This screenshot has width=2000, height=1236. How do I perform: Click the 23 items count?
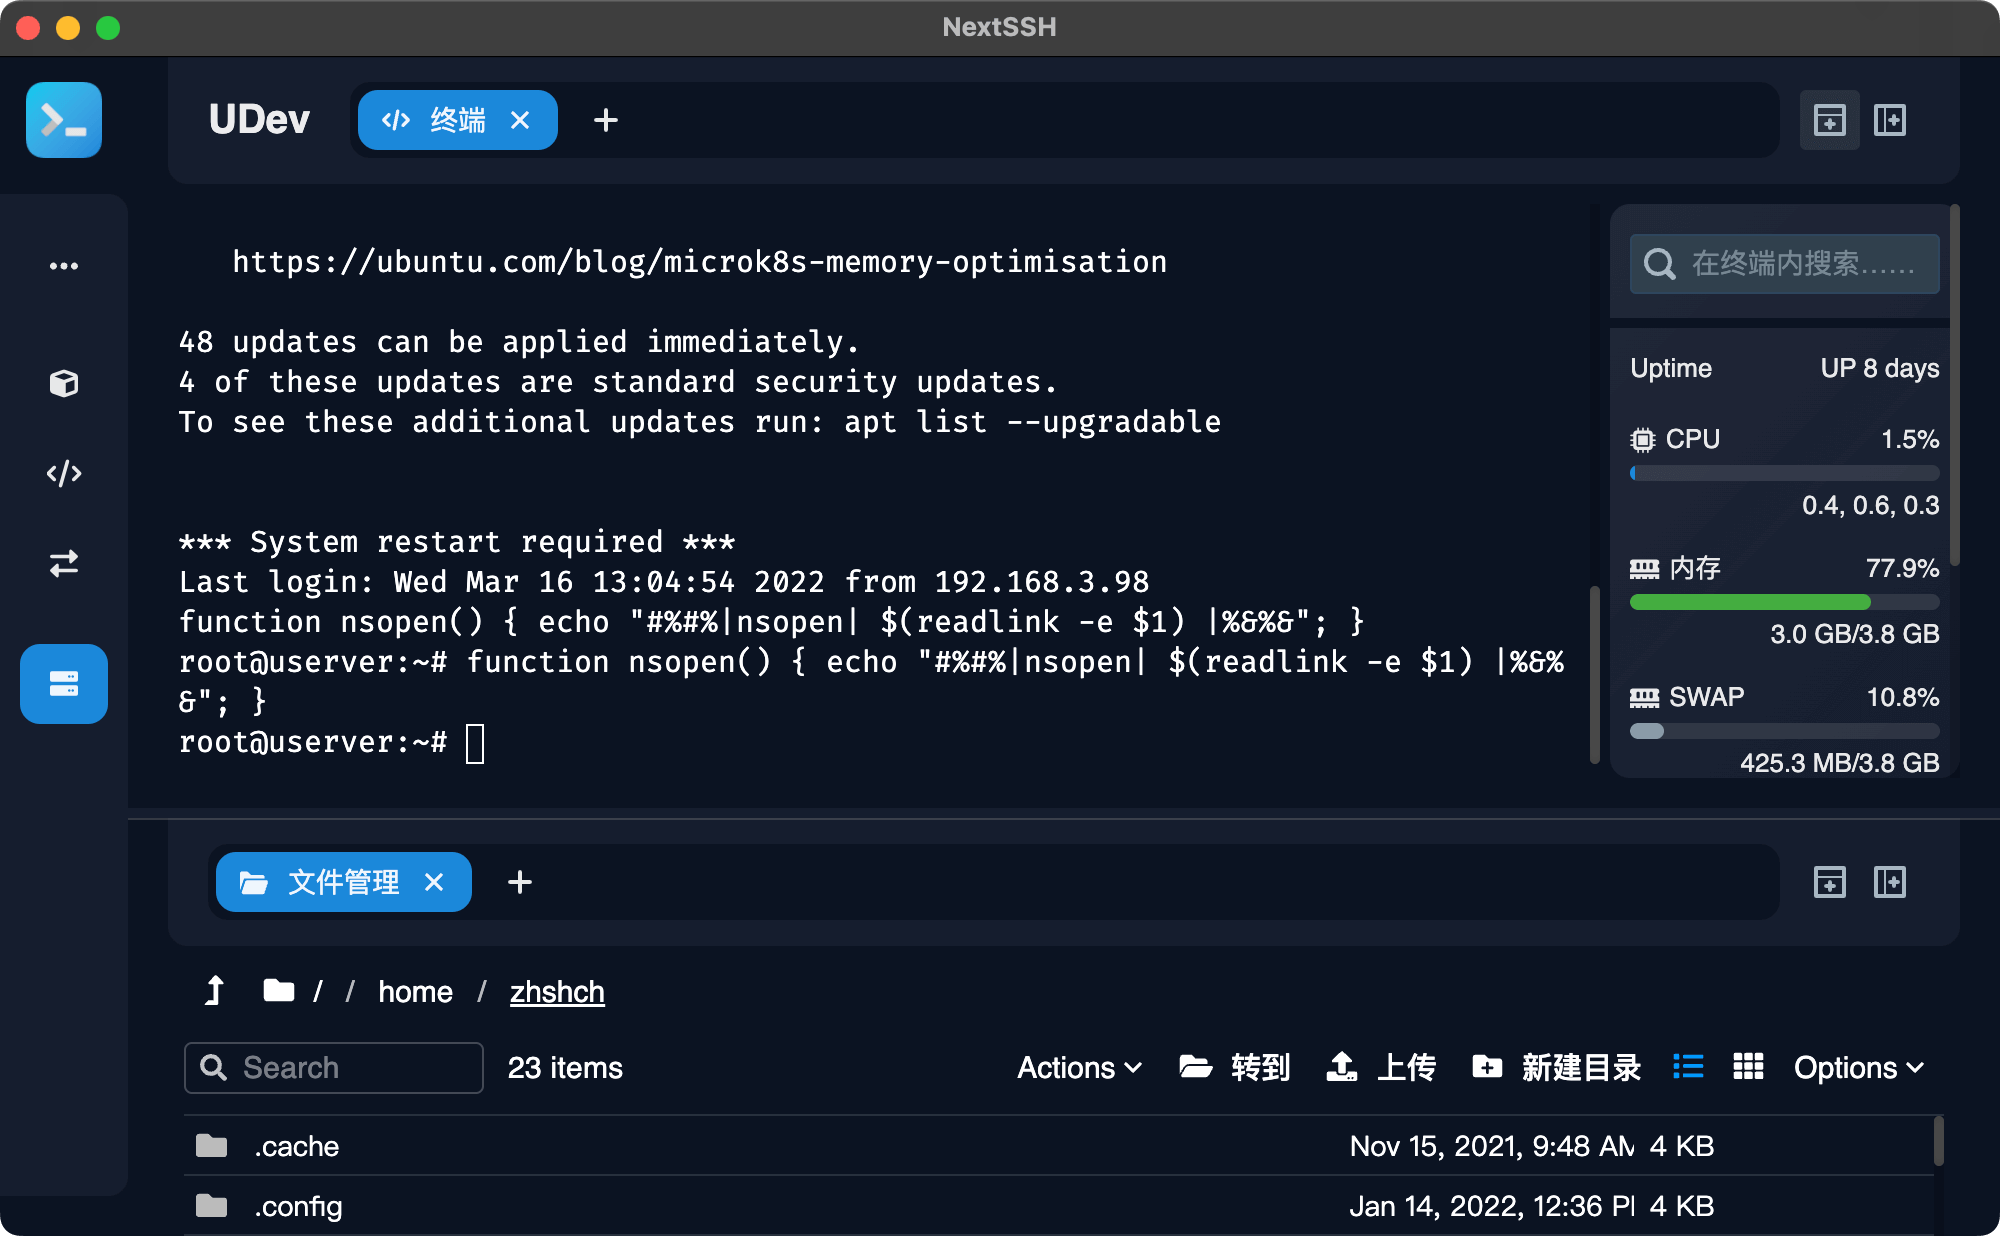coord(565,1068)
